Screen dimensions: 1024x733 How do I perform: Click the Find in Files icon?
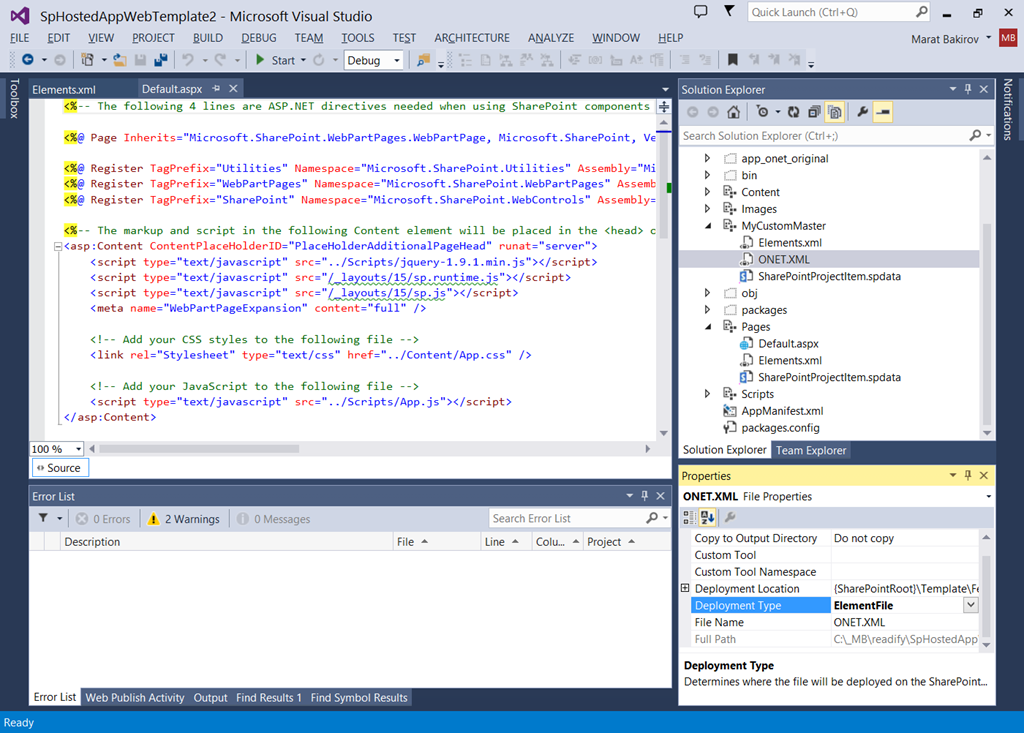click(x=423, y=59)
